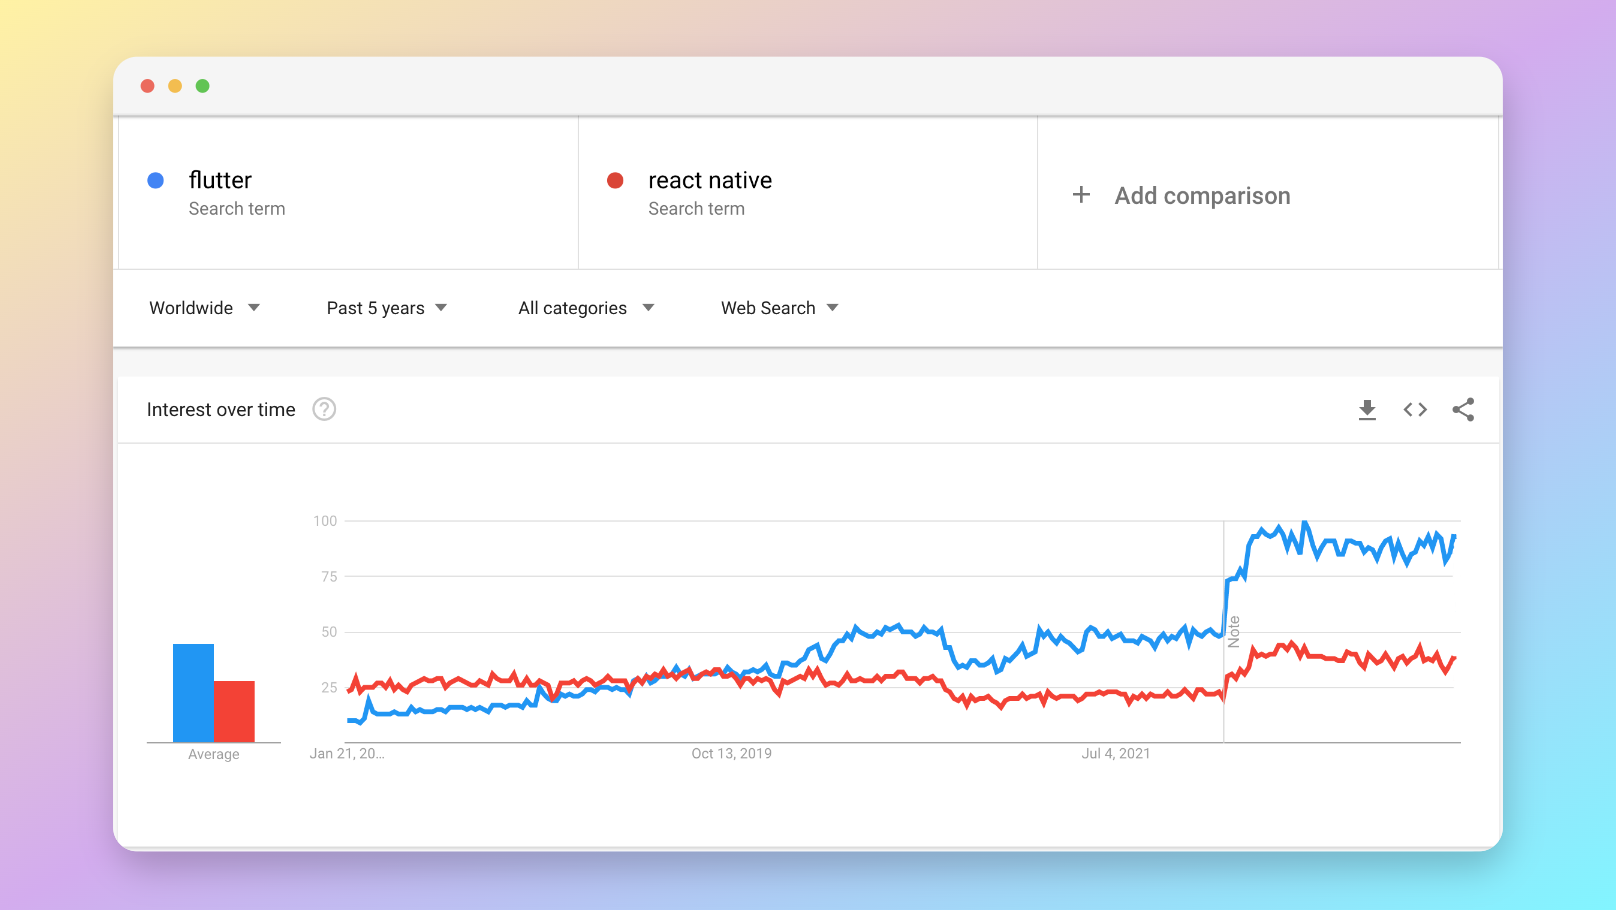
Task: Click the Interest over time heading
Action: pyautogui.click(x=221, y=409)
